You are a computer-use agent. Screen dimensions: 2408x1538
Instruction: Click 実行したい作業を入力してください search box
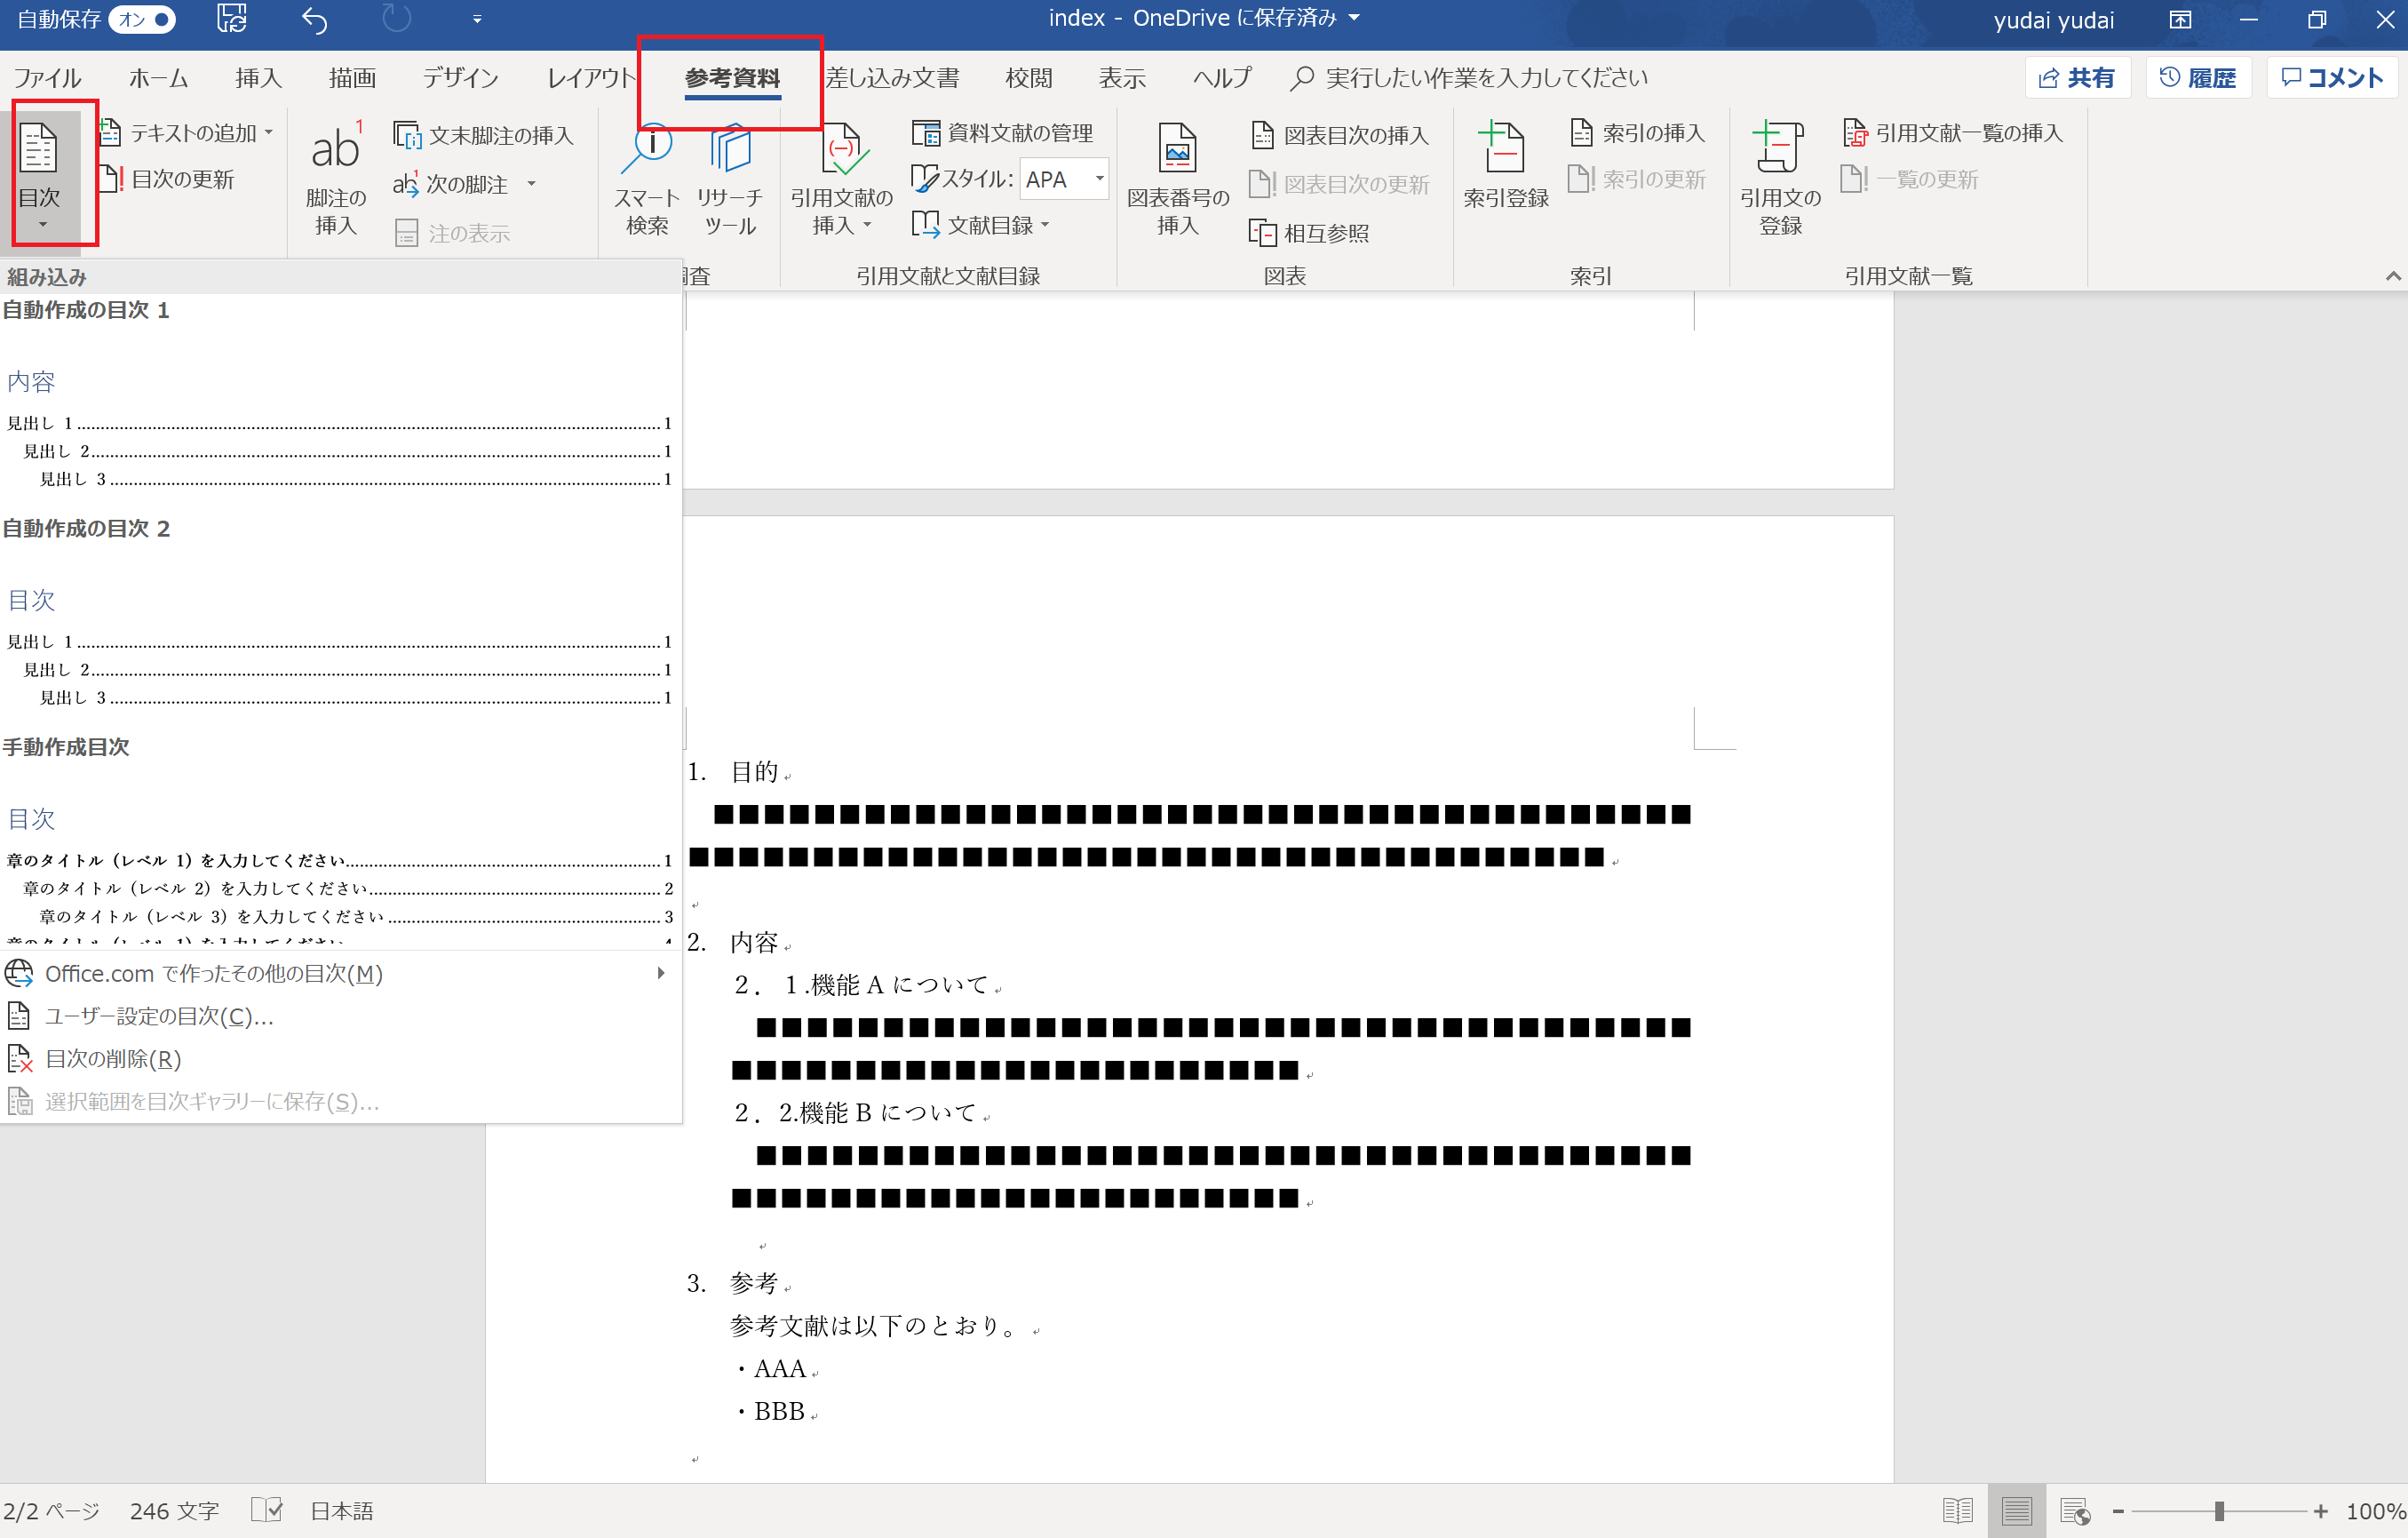(x=1470, y=78)
